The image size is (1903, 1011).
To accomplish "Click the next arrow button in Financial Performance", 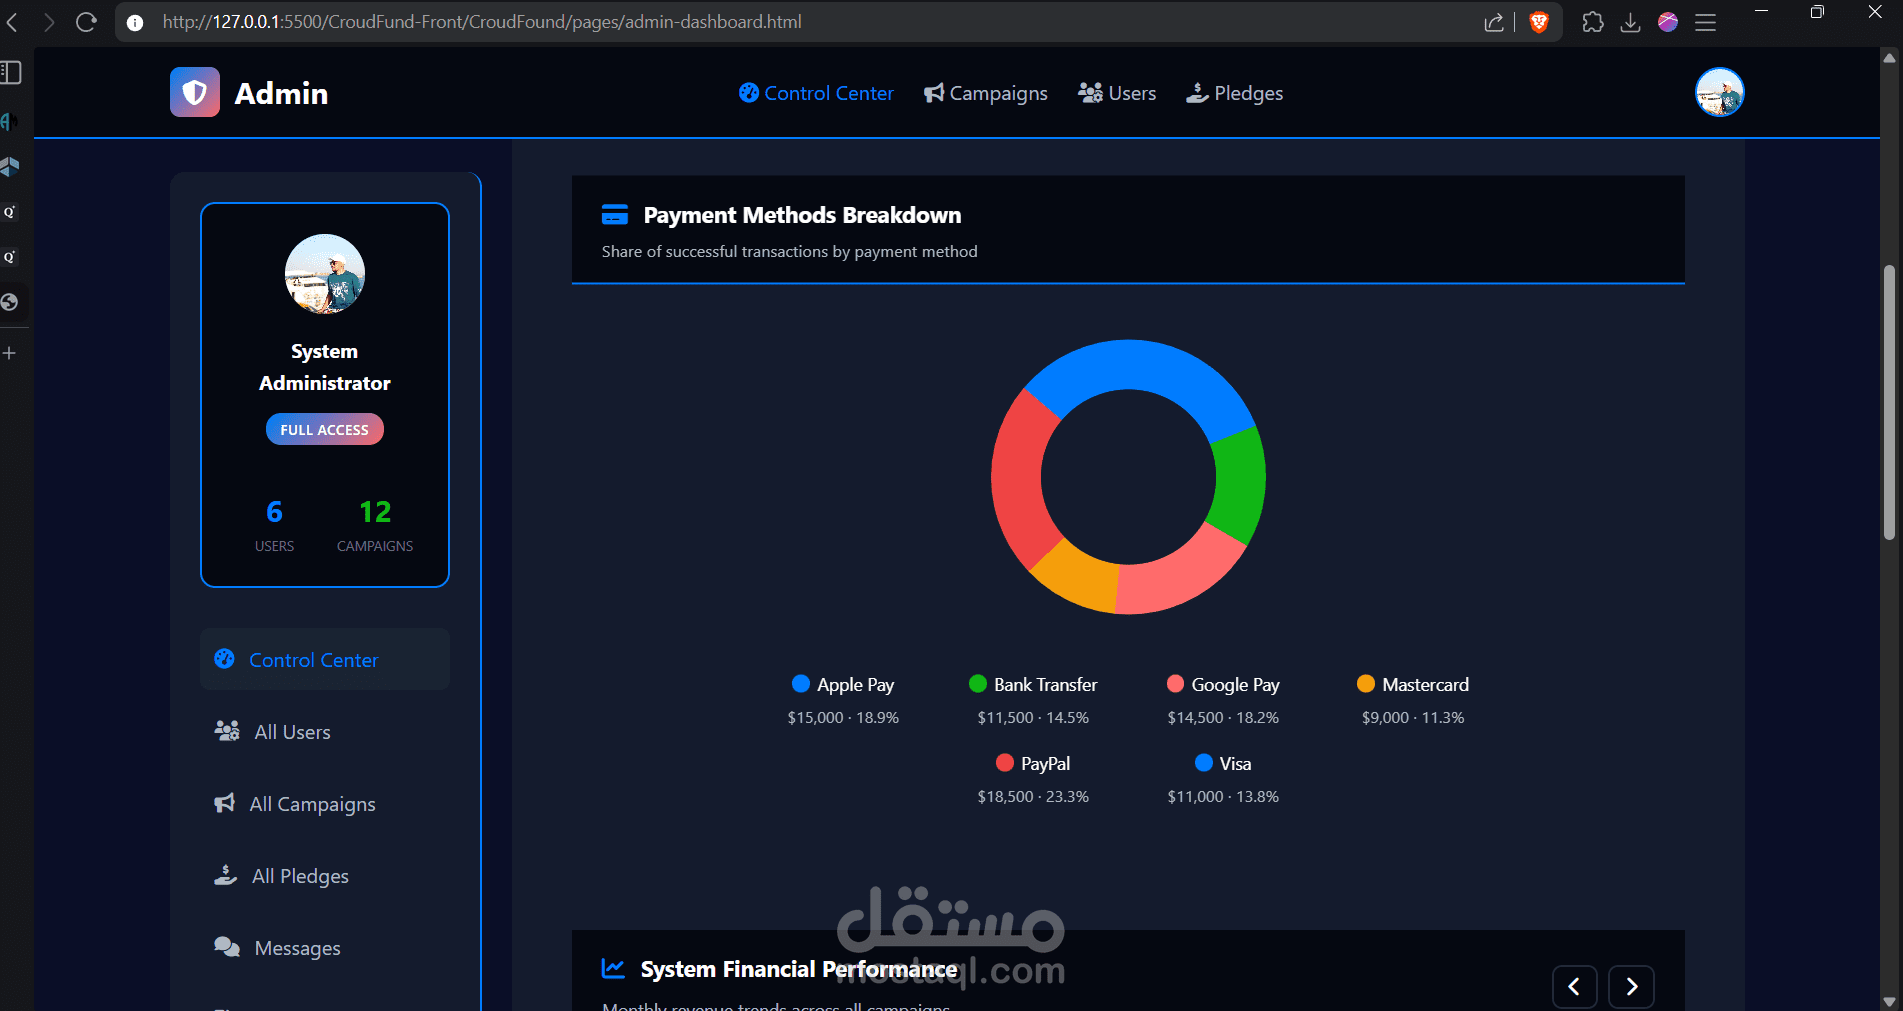I will pyautogui.click(x=1631, y=987).
